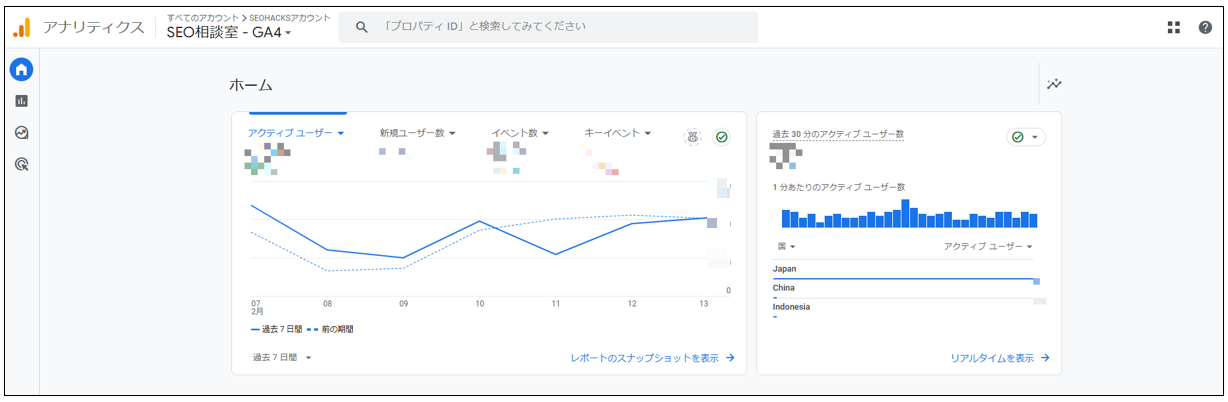Screen dimensions: 1228x402
Task: Open the Google apps grid icon
Action: [1174, 27]
